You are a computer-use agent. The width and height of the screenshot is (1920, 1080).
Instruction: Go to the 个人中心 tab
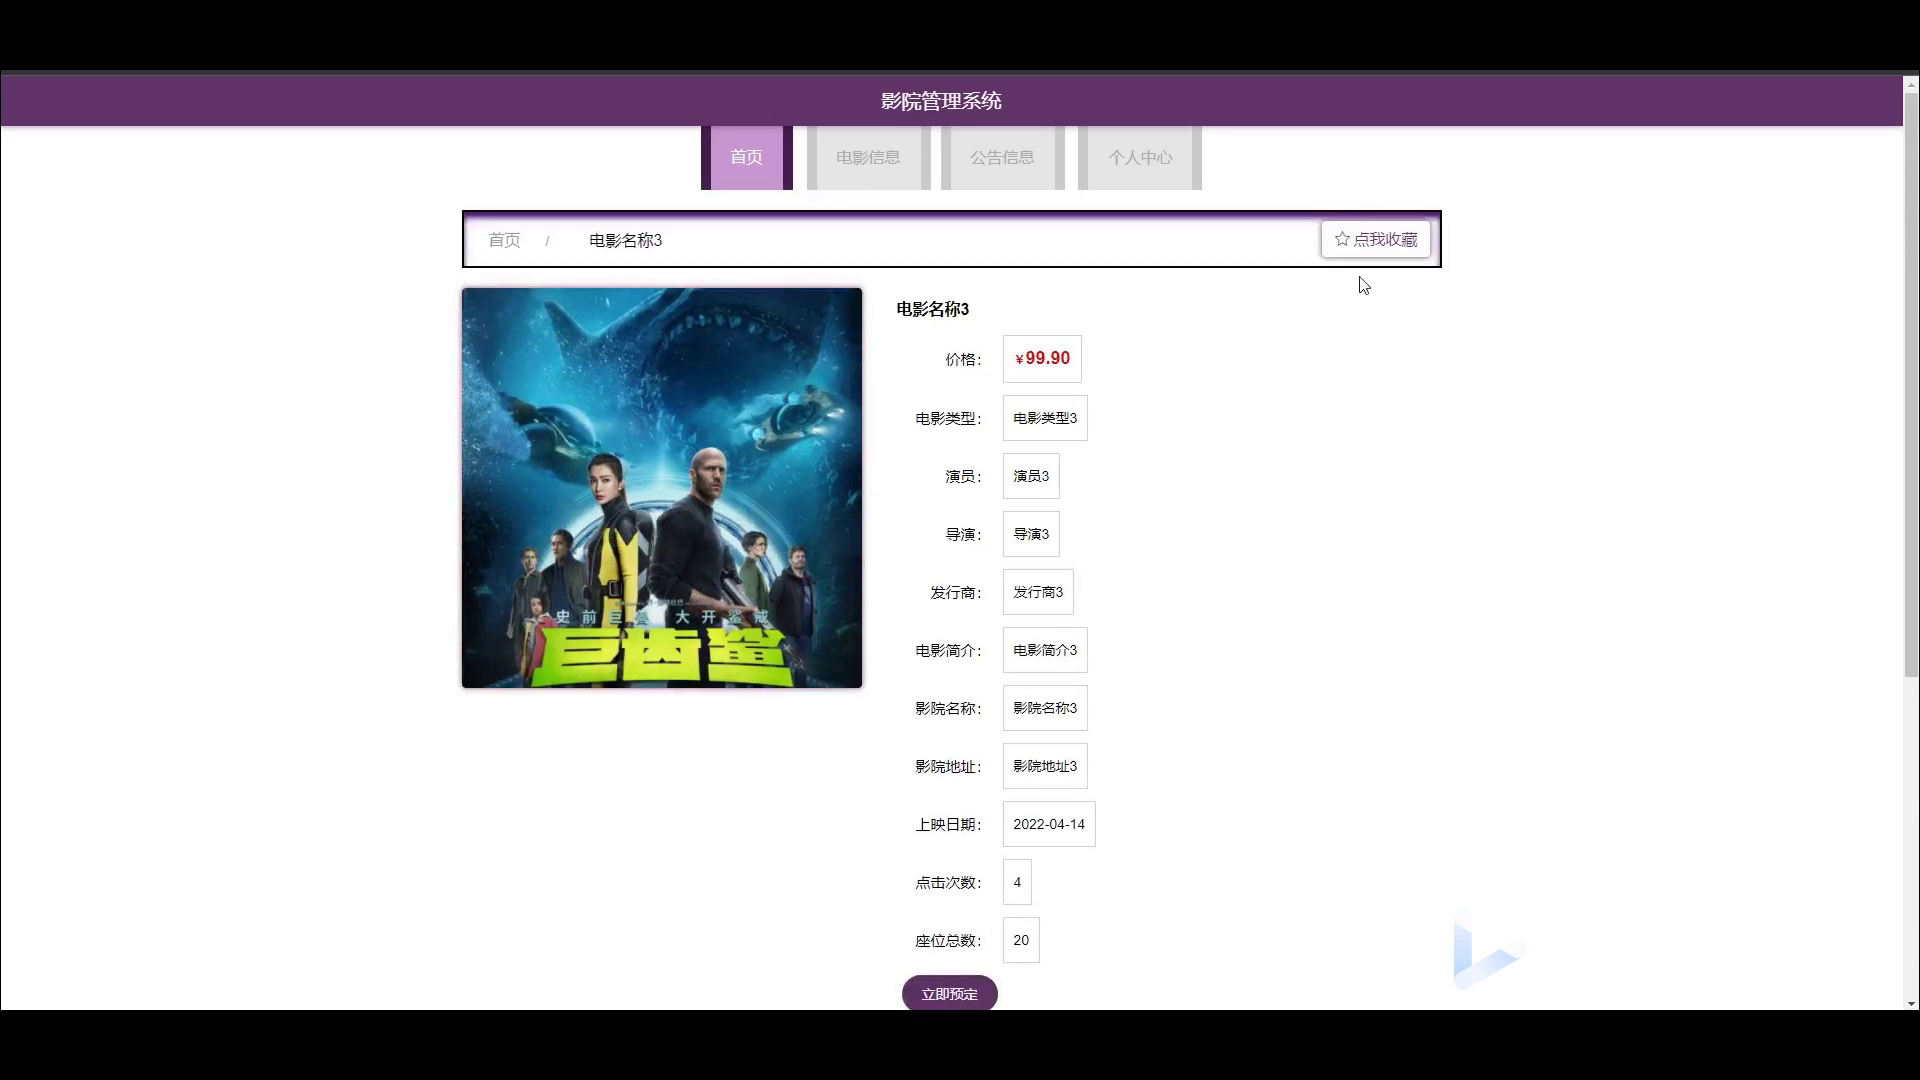(1140, 157)
